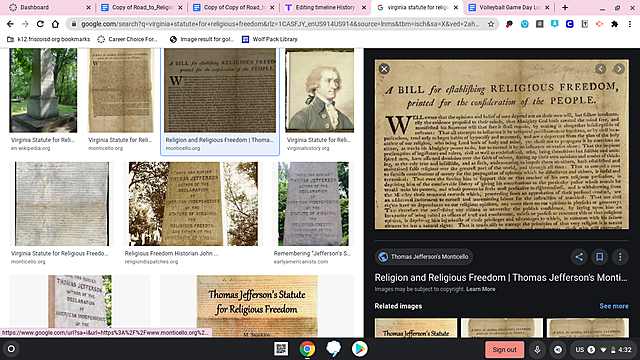Image resolution: width=640 pixels, height=360 pixels.
Task: Launch Chrome from the shelf
Action: click(x=307, y=349)
